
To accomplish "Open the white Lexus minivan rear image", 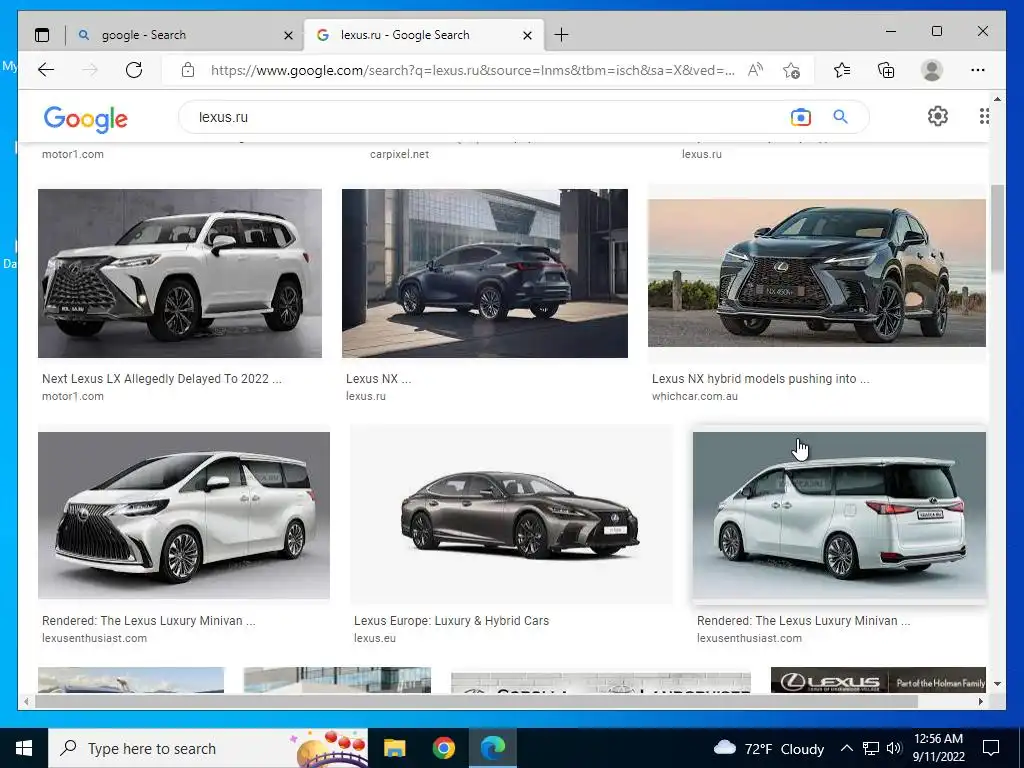I will pyautogui.click(x=839, y=515).
